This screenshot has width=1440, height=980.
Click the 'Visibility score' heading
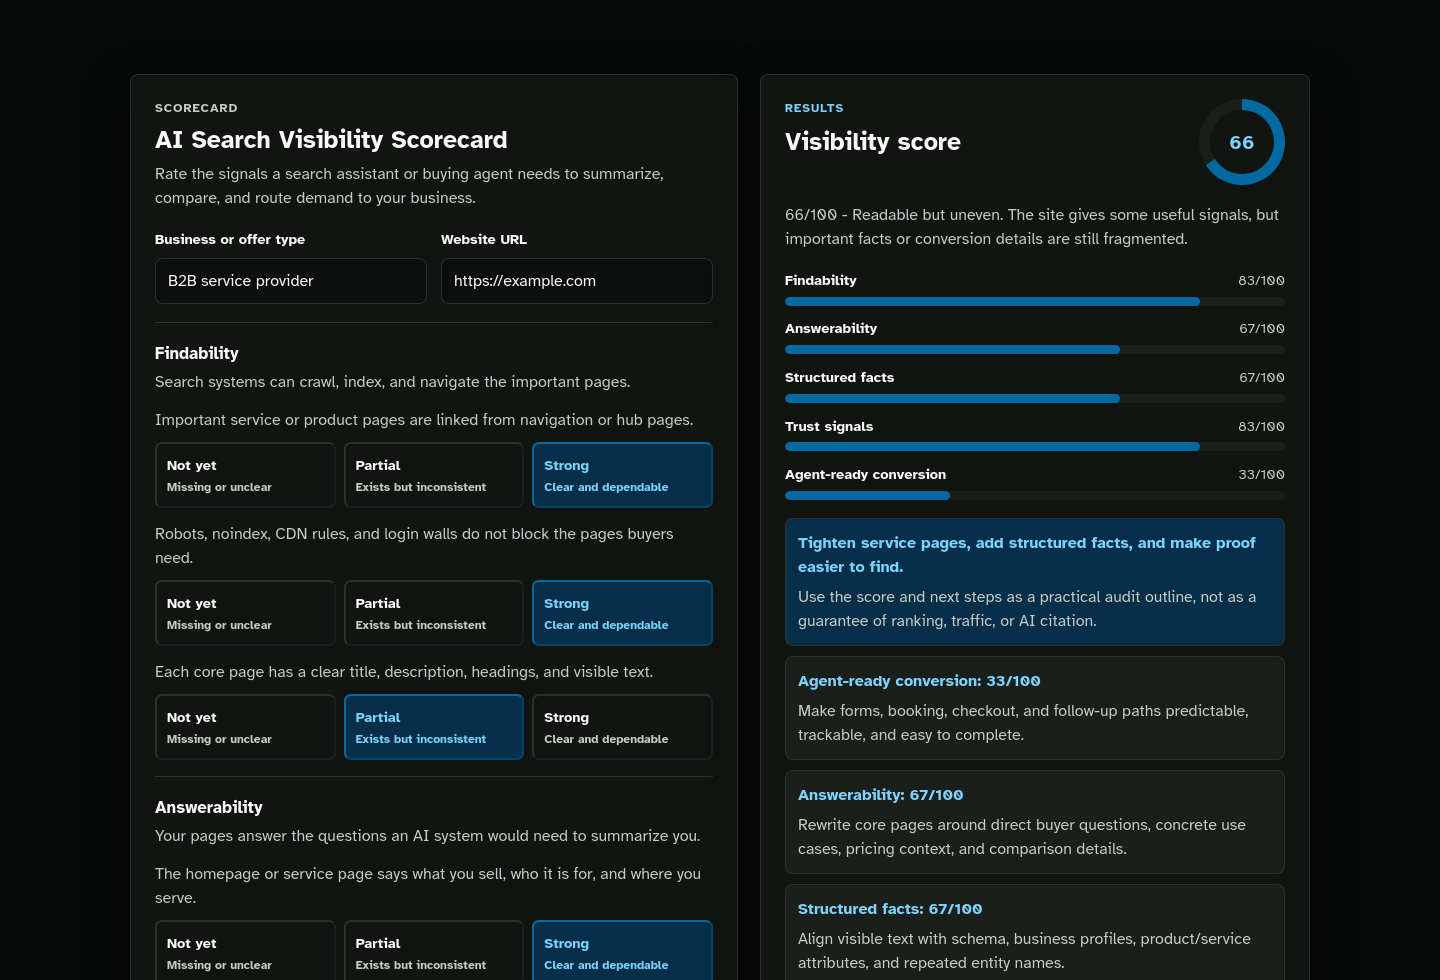(873, 142)
